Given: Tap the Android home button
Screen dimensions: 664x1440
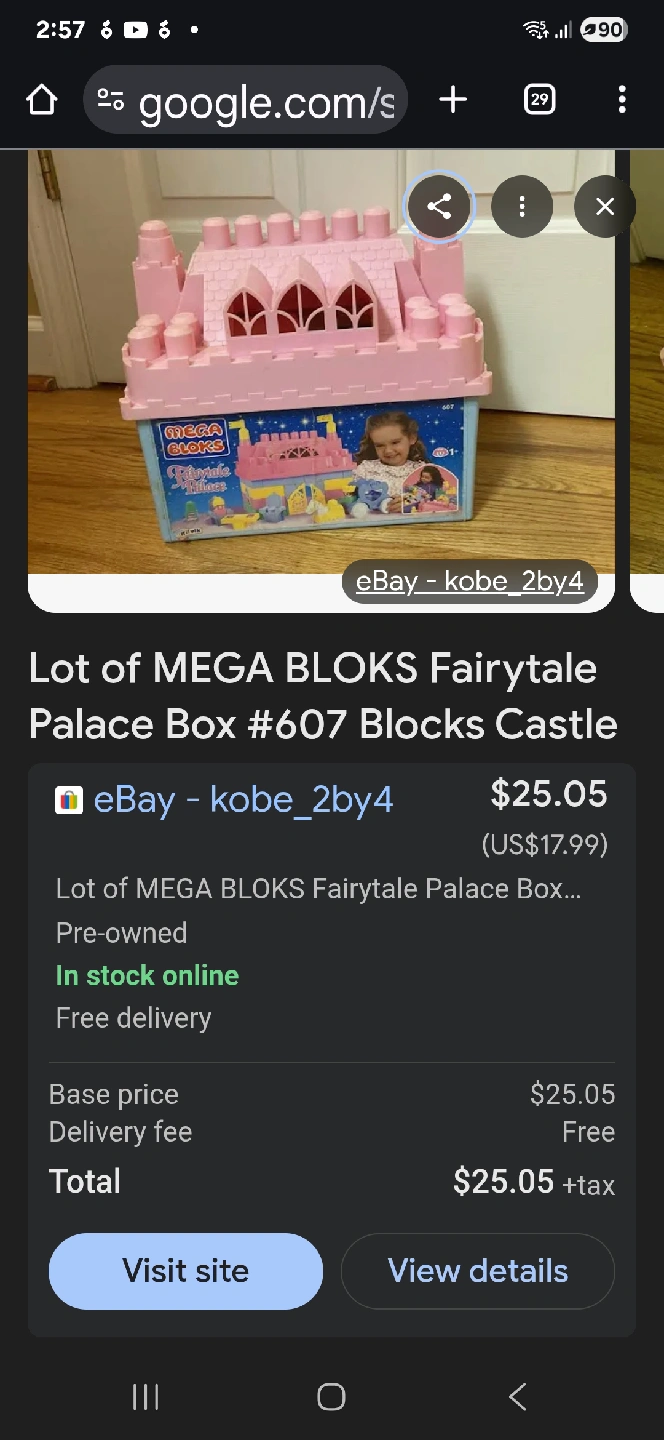Looking at the screenshot, I should 331,1397.
